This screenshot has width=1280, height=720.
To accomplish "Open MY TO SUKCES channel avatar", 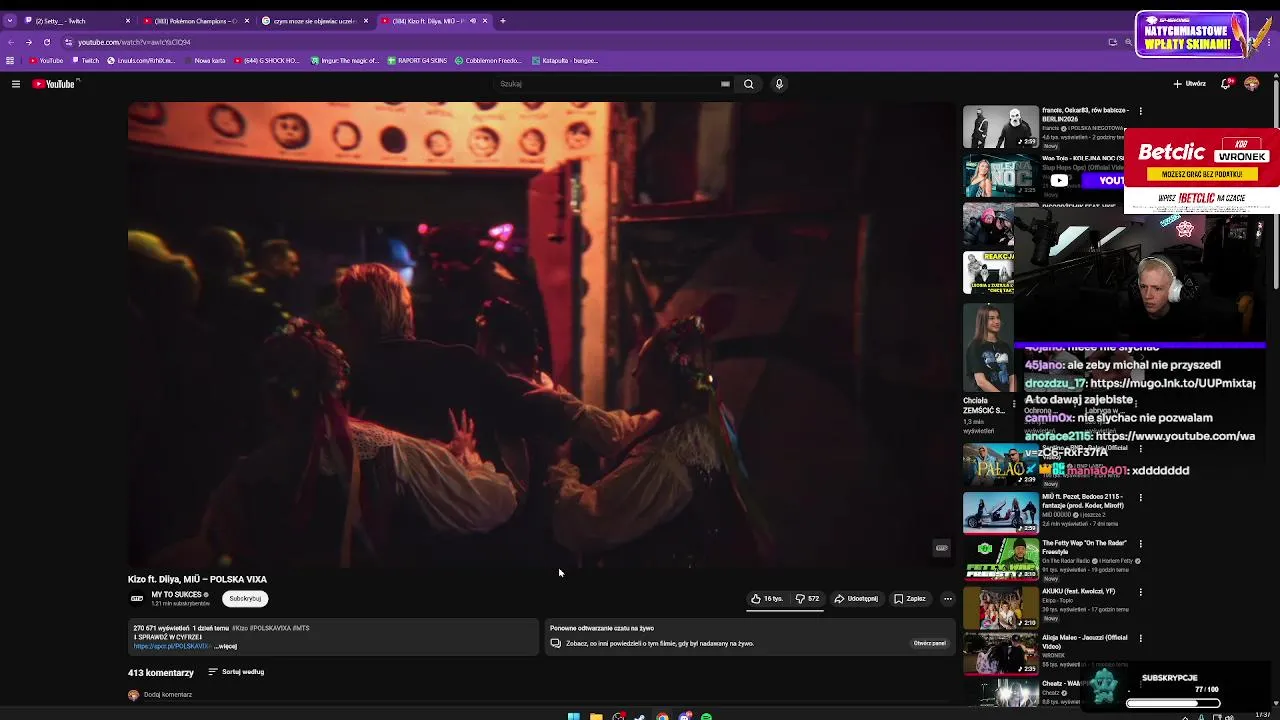I will tap(137, 599).
